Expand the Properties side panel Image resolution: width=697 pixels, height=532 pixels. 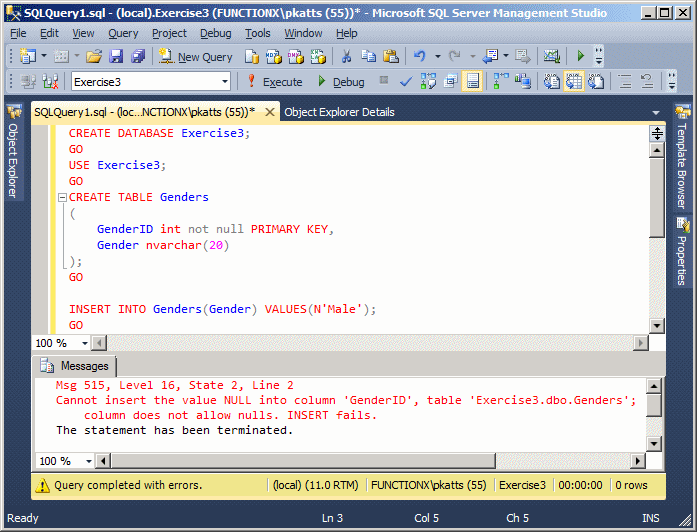682,252
